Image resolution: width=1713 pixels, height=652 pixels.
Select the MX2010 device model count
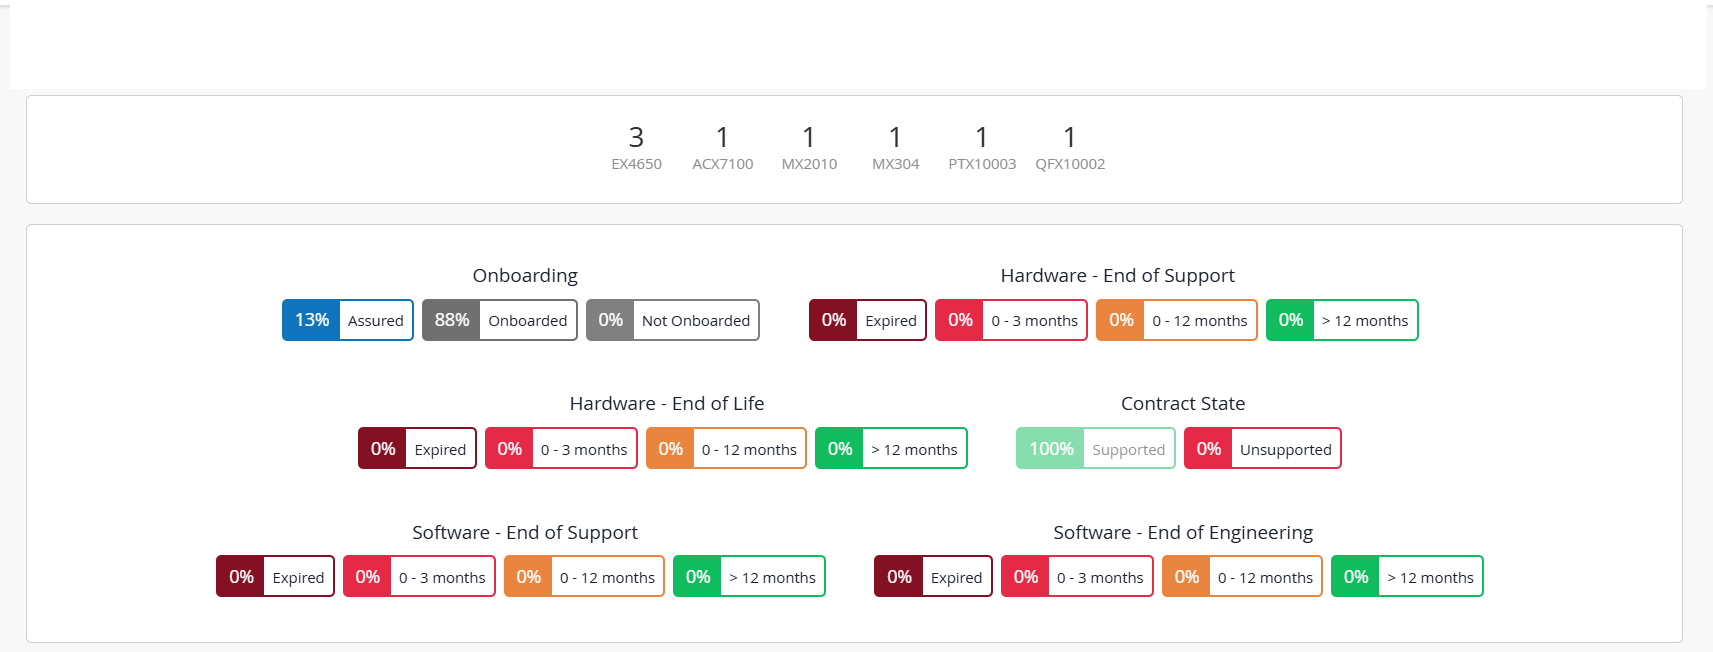(x=809, y=147)
